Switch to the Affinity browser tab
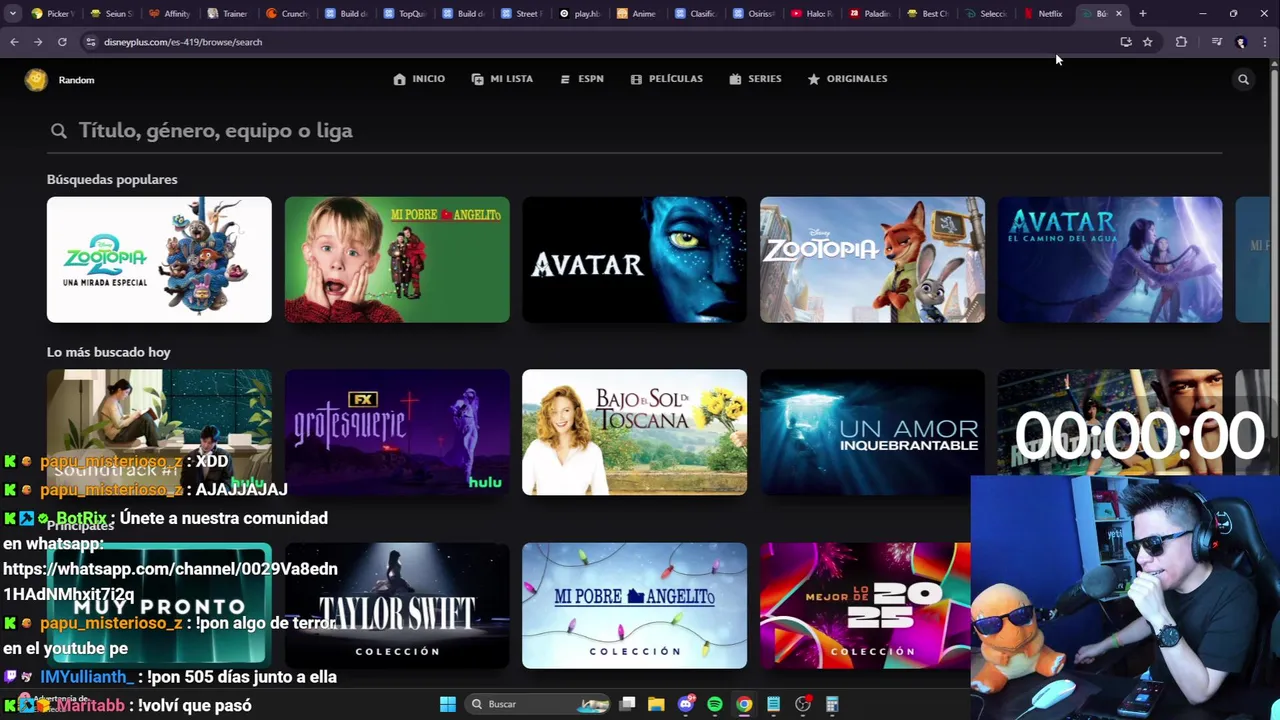1280x720 pixels. click(169, 14)
